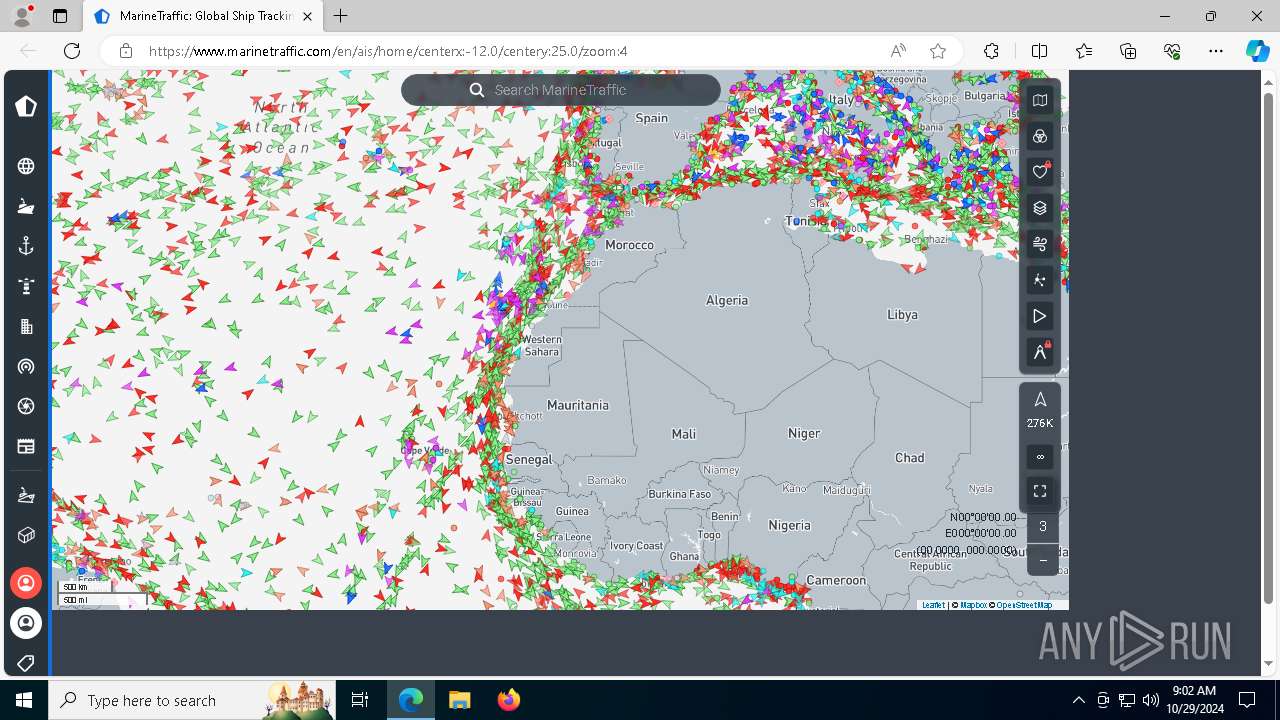Add this page to favorites star
Screen dimensions: 1280x720
(x=938, y=51)
